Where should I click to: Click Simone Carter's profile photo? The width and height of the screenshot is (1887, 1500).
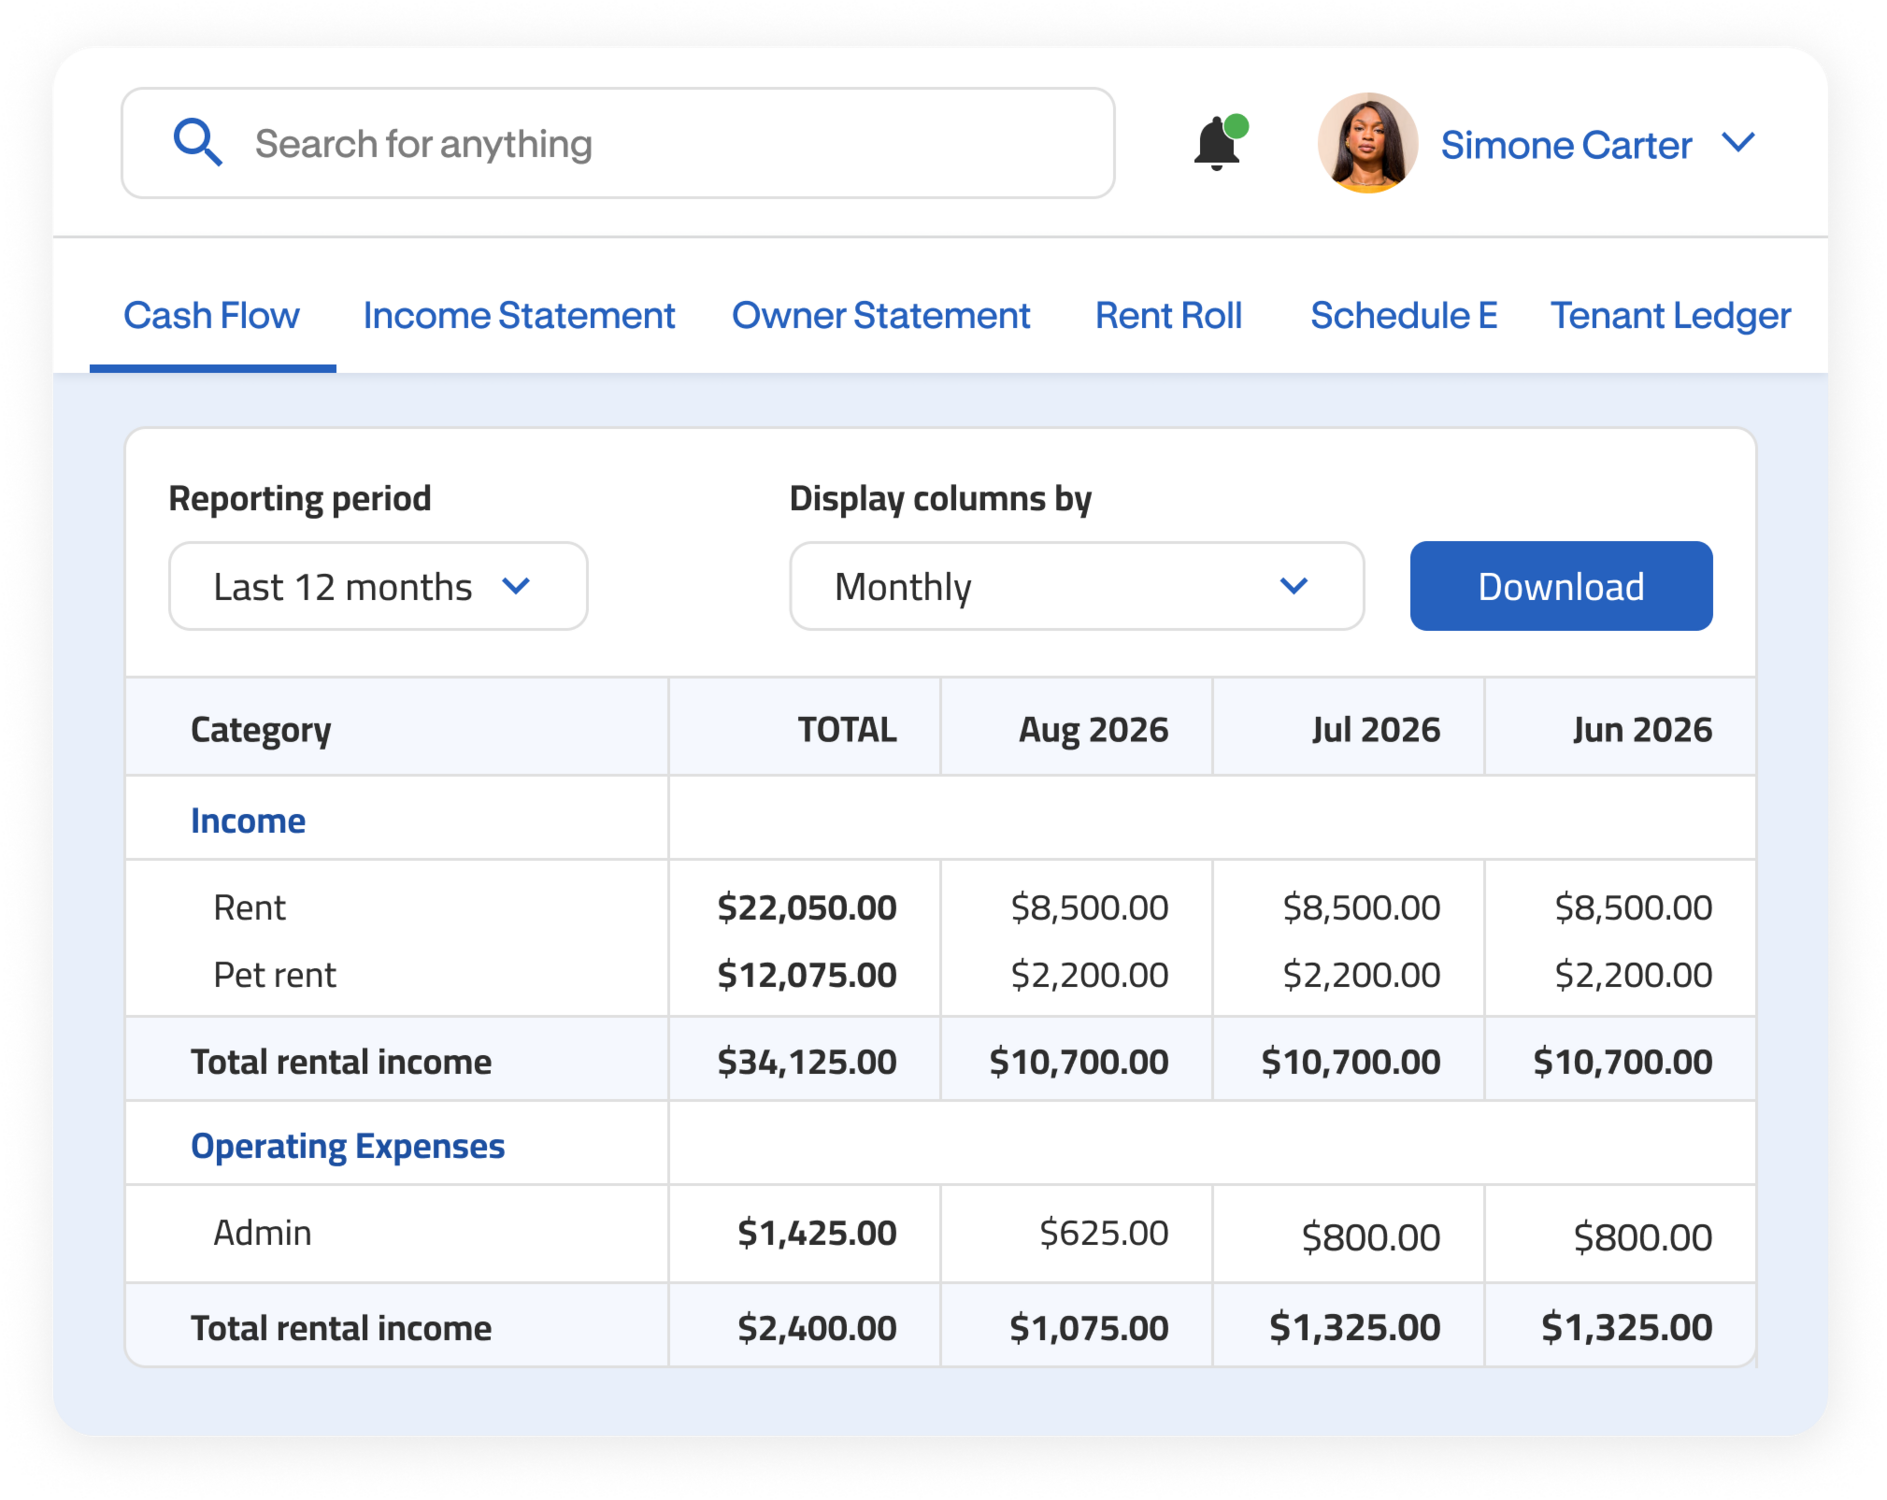[1367, 143]
